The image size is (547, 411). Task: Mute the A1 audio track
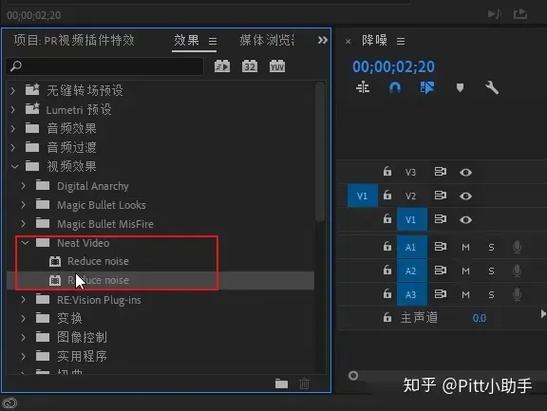[465, 247]
